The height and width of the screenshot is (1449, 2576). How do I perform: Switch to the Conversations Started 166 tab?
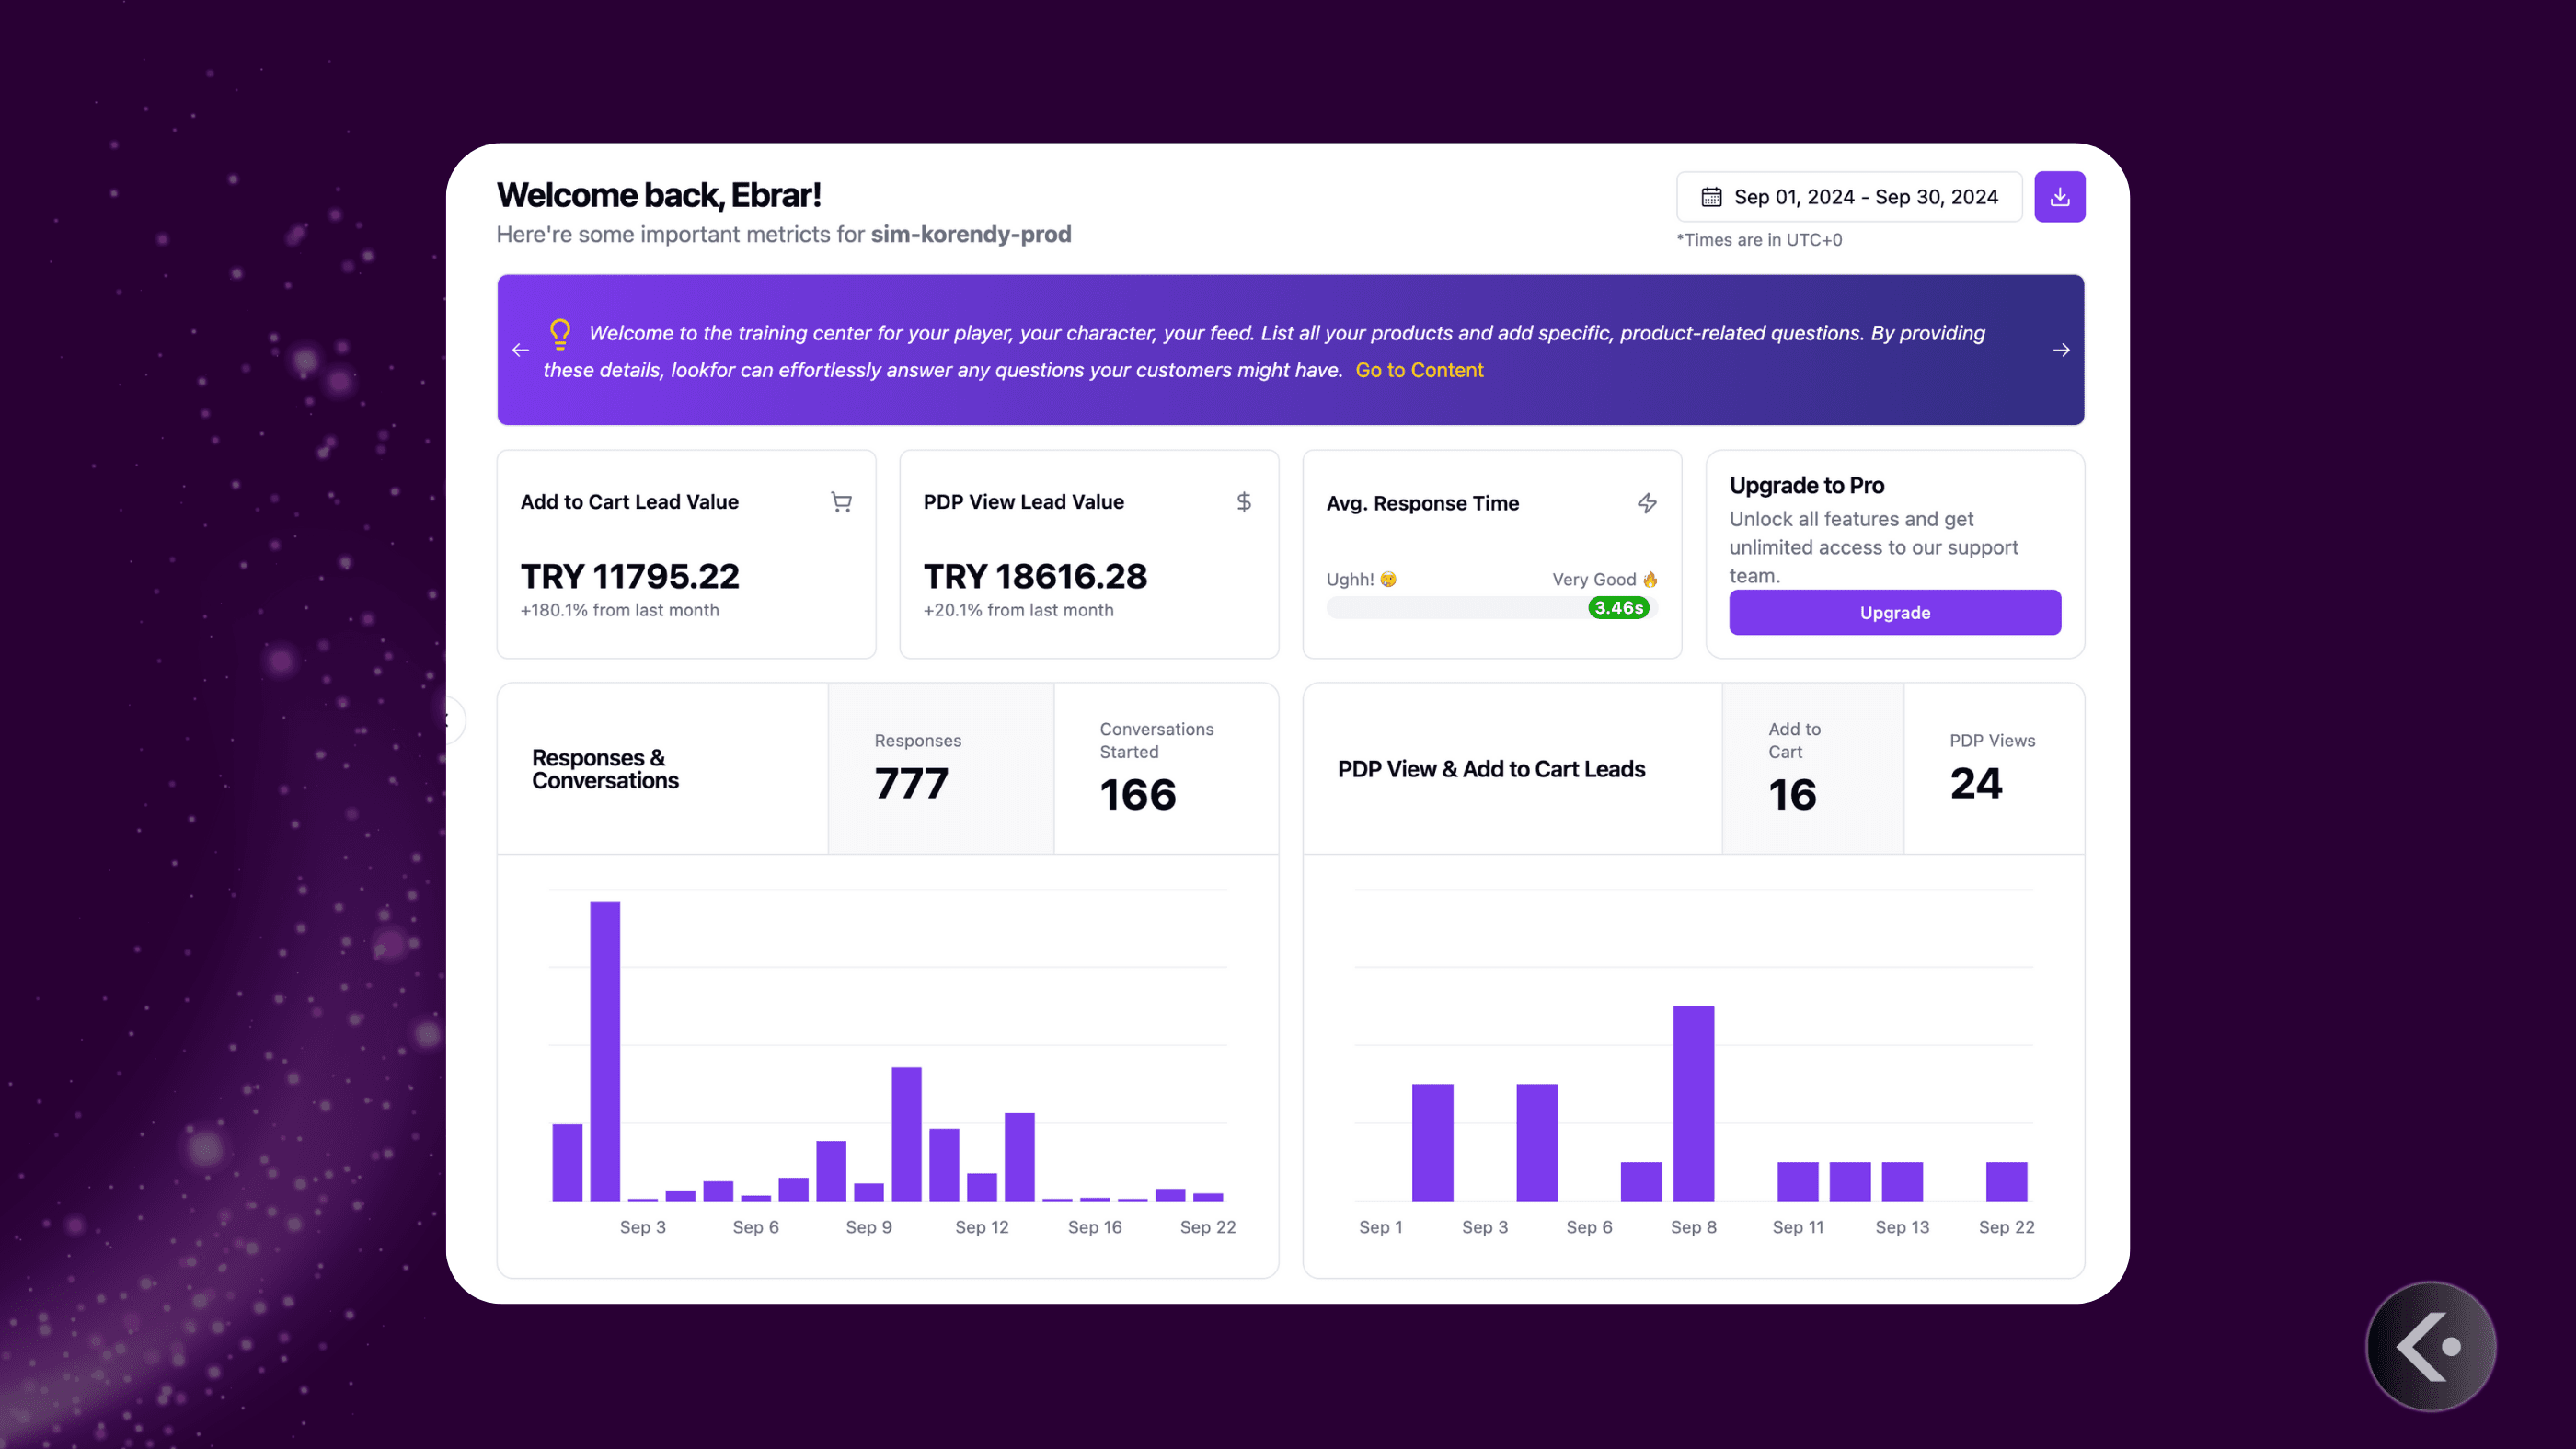coord(1156,768)
